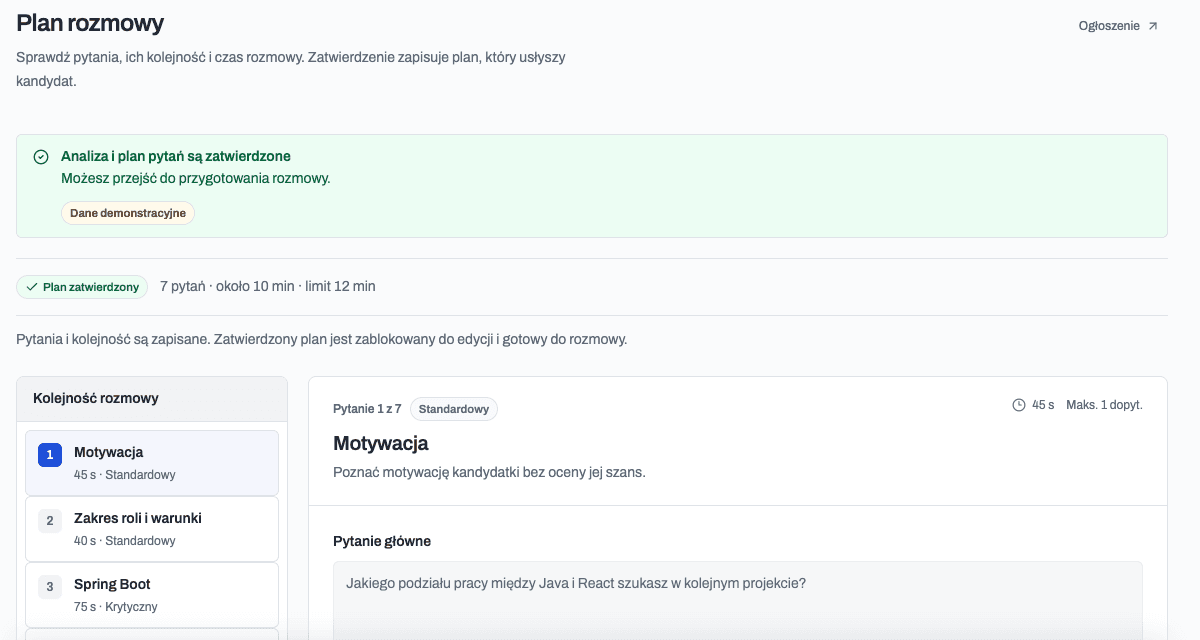This screenshot has height=640, width=1200.
Task: Click 'Poznać motywację kandydatki bez oceny jej szans.'
Action: 489,472
